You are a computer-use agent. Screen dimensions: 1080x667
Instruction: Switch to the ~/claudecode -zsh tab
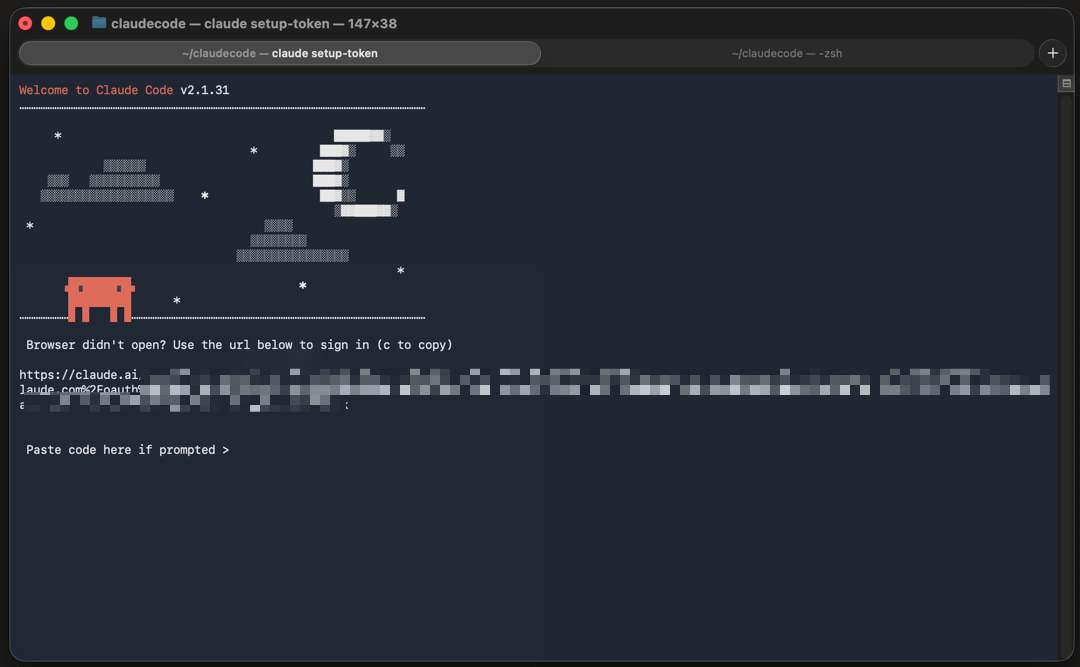(x=787, y=53)
